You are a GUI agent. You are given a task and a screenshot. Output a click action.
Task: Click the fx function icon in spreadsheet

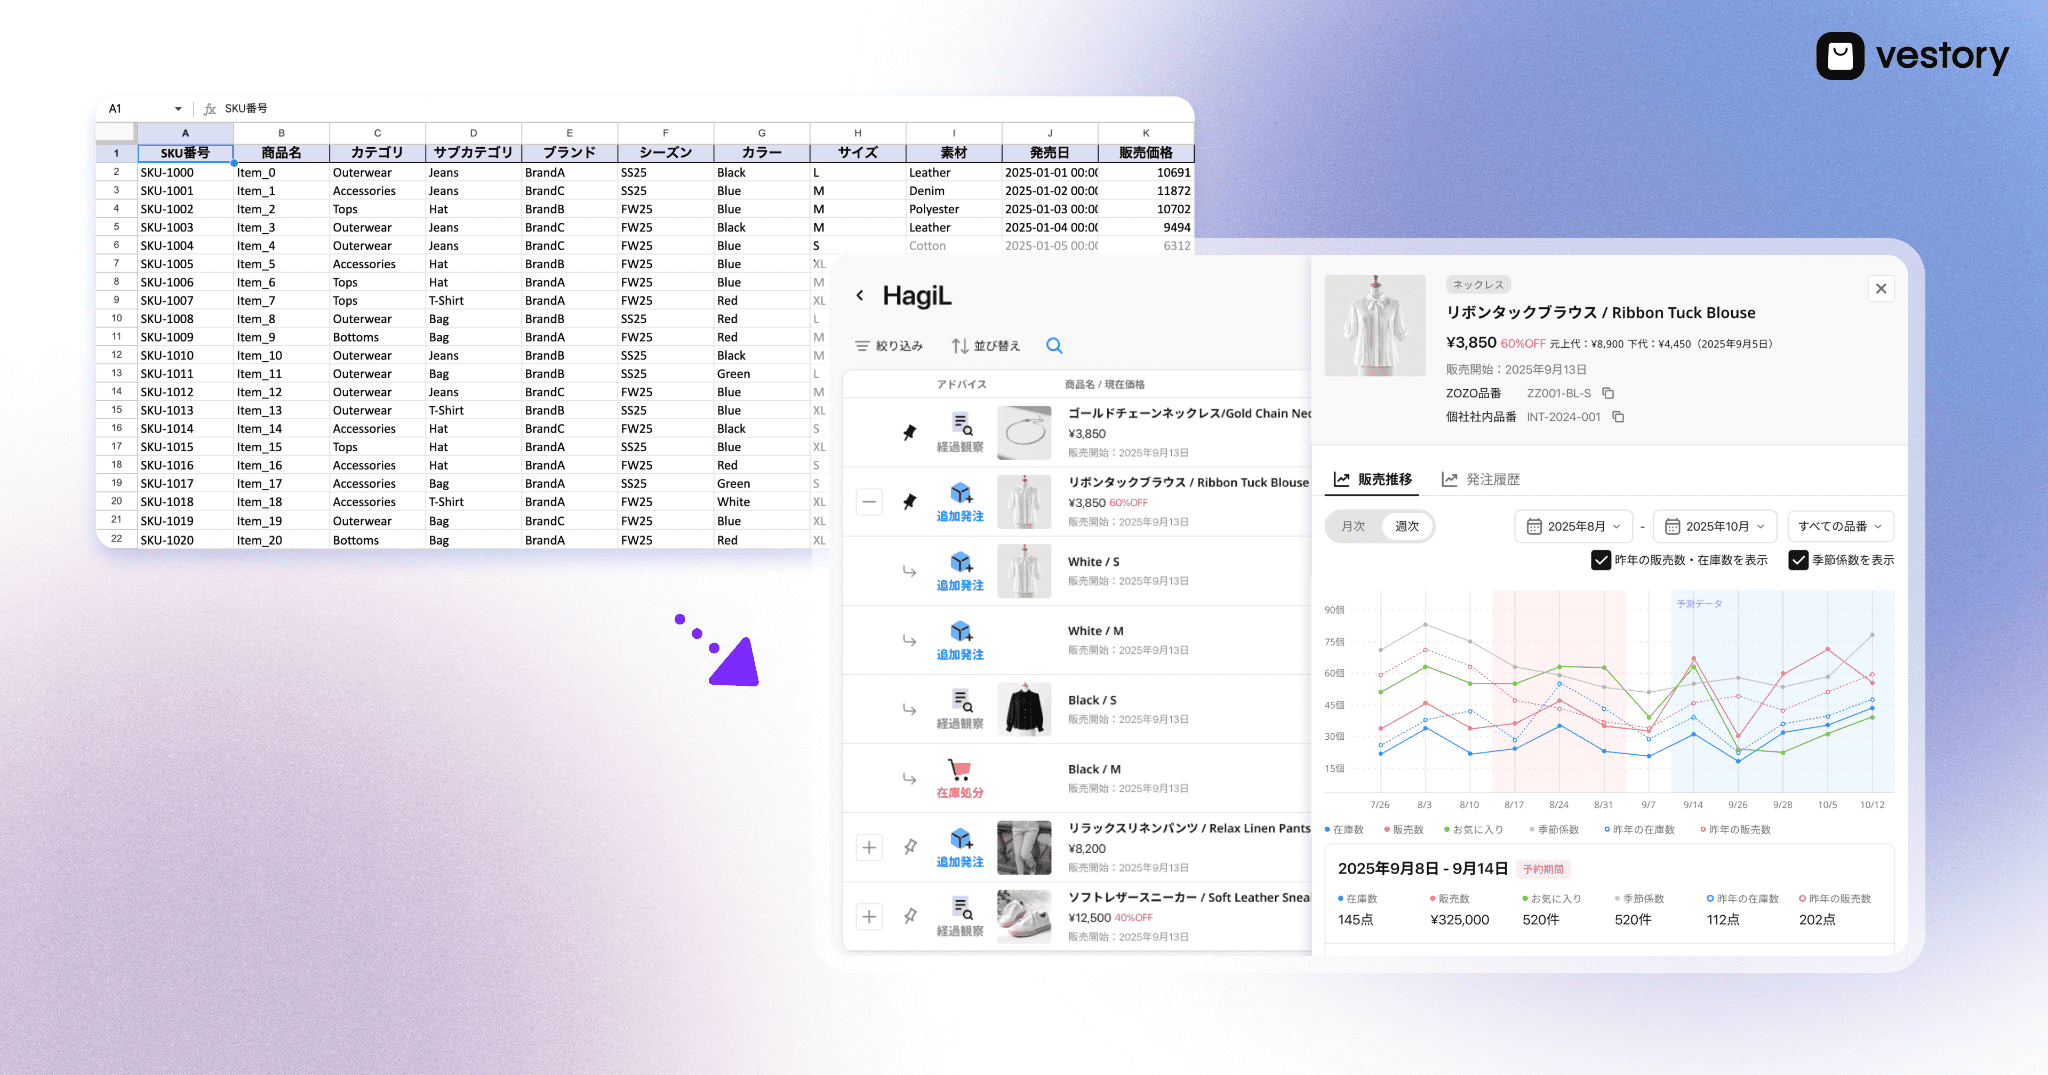point(210,109)
